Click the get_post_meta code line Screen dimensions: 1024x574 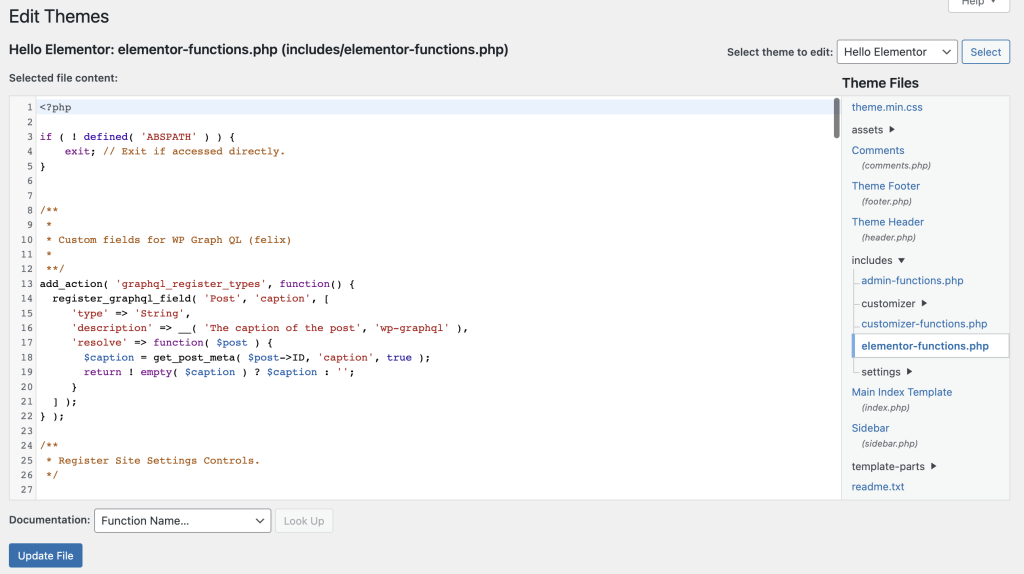click(257, 357)
